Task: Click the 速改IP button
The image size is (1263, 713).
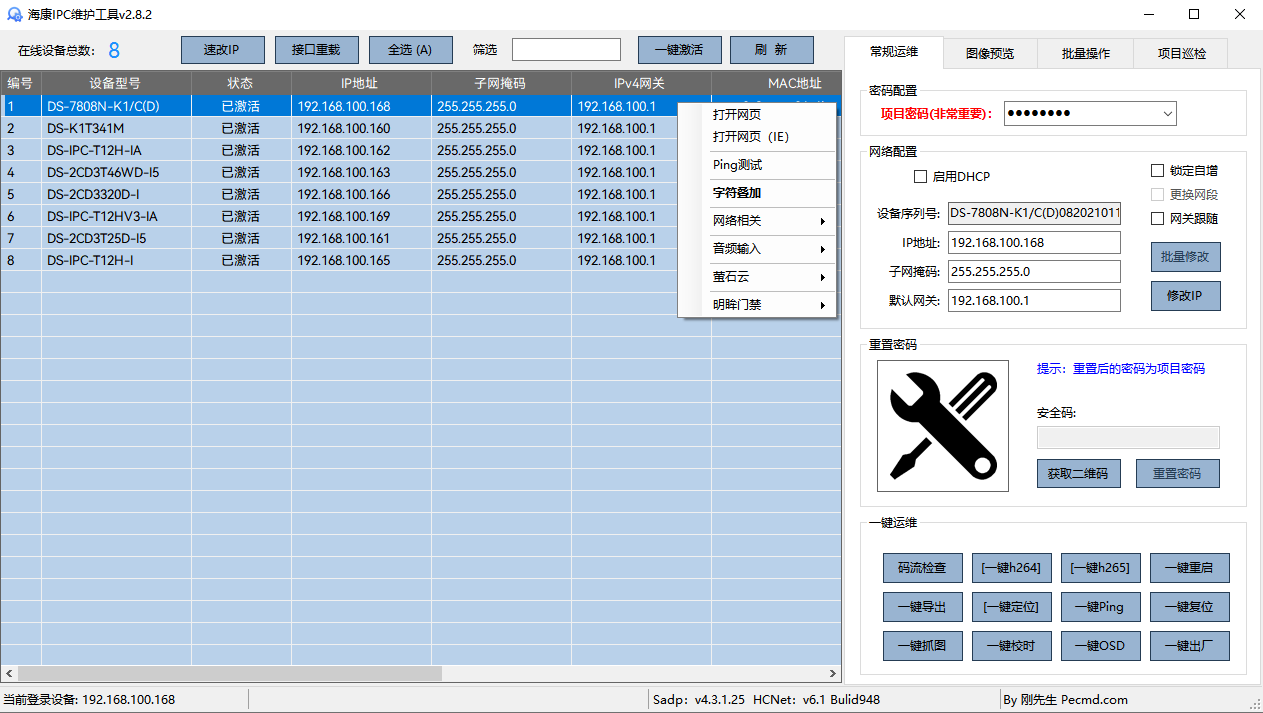Action: 222,50
